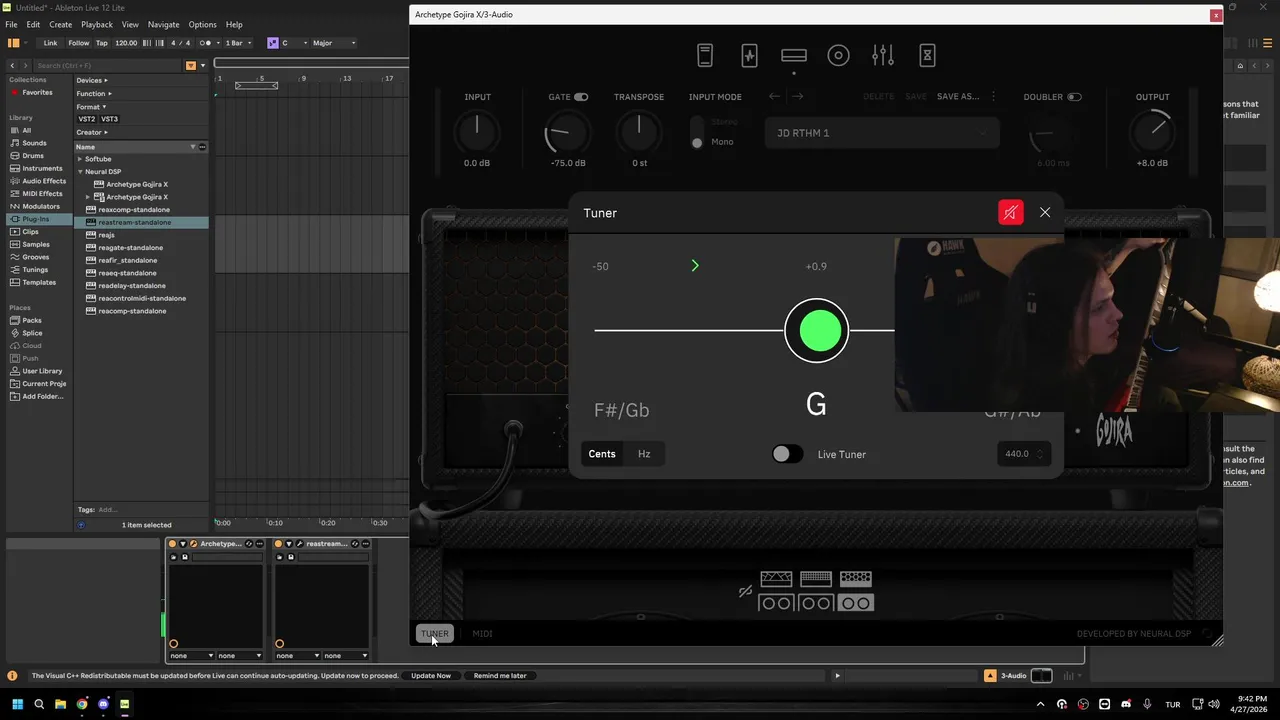Load the previous preset with left arrow
Screen dimensions: 1280x720
[x=774, y=97]
